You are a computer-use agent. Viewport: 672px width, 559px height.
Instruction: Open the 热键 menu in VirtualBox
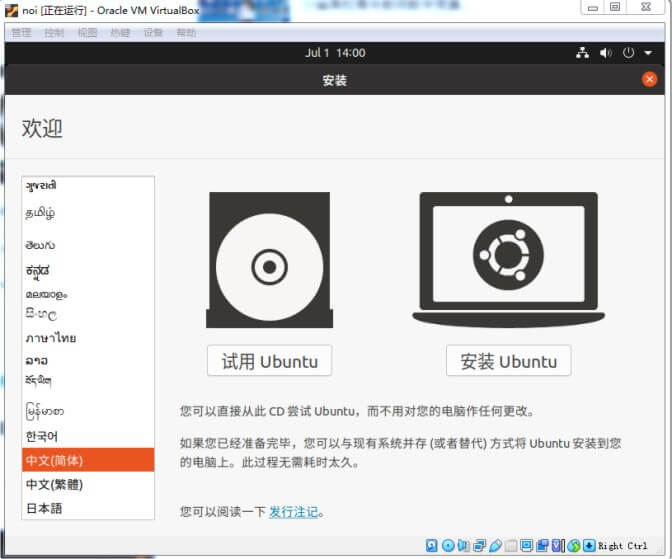(120, 33)
